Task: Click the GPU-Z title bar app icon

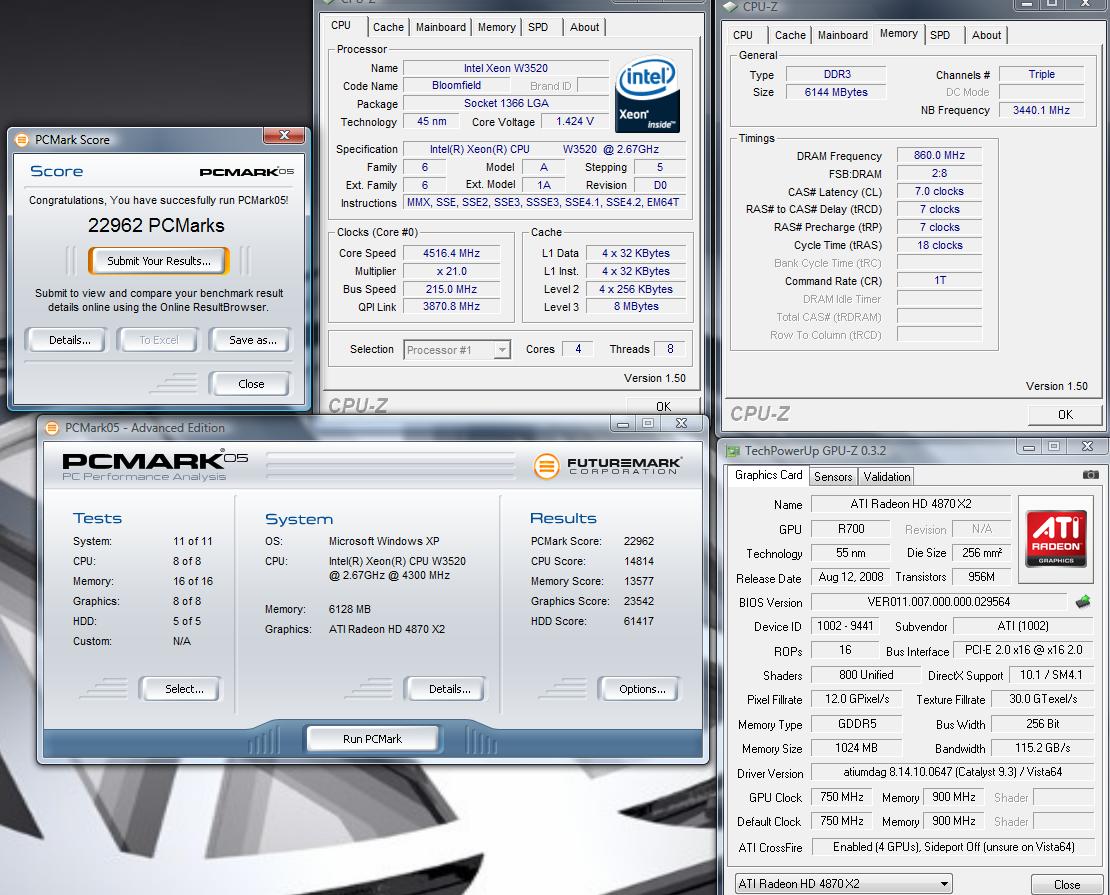Action: tap(733, 450)
